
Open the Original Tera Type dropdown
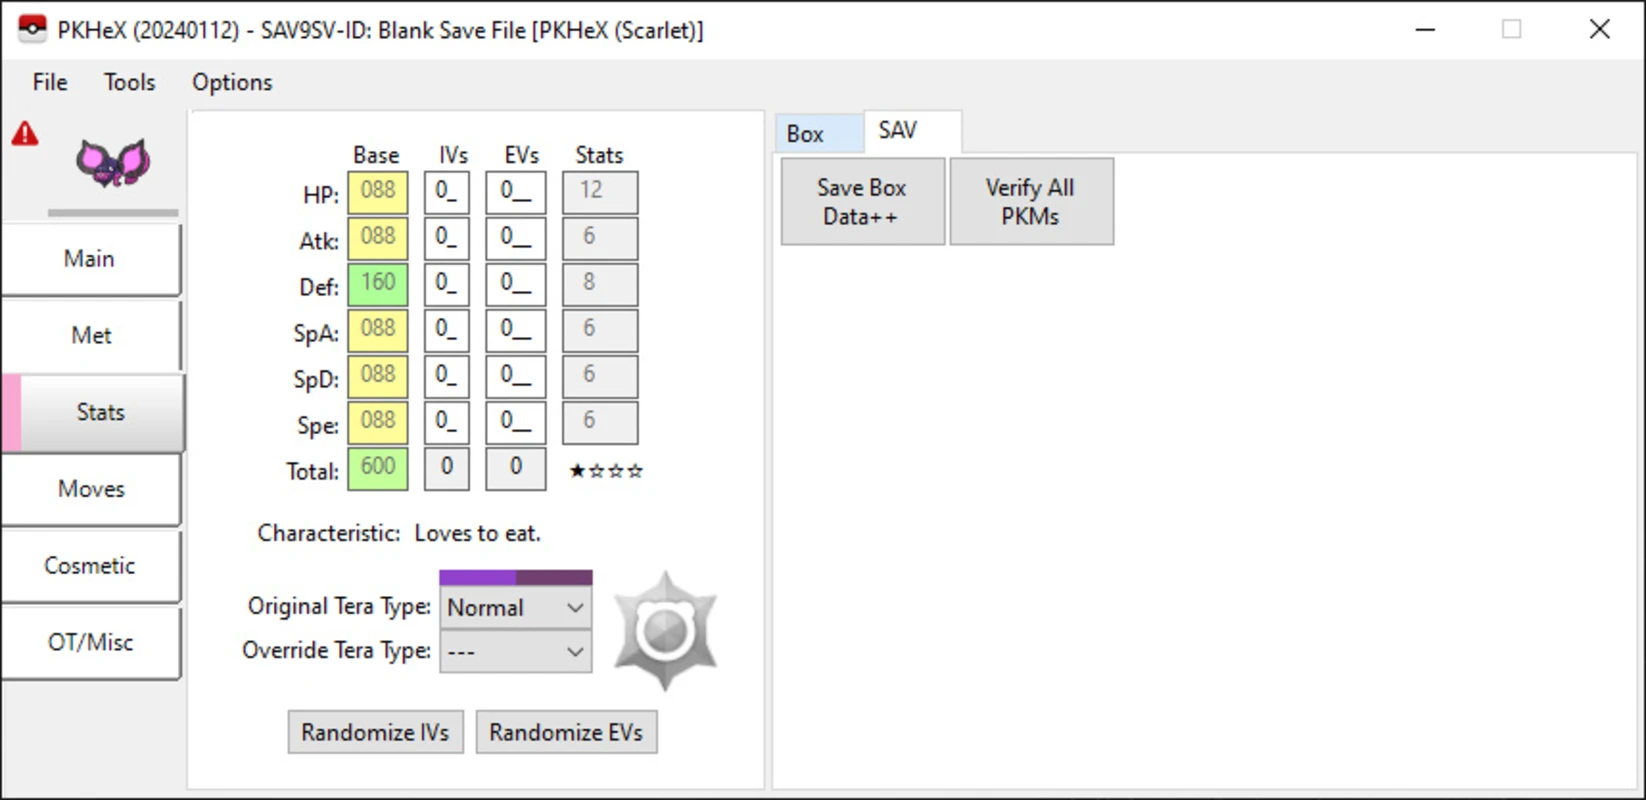pyautogui.click(x=515, y=608)
